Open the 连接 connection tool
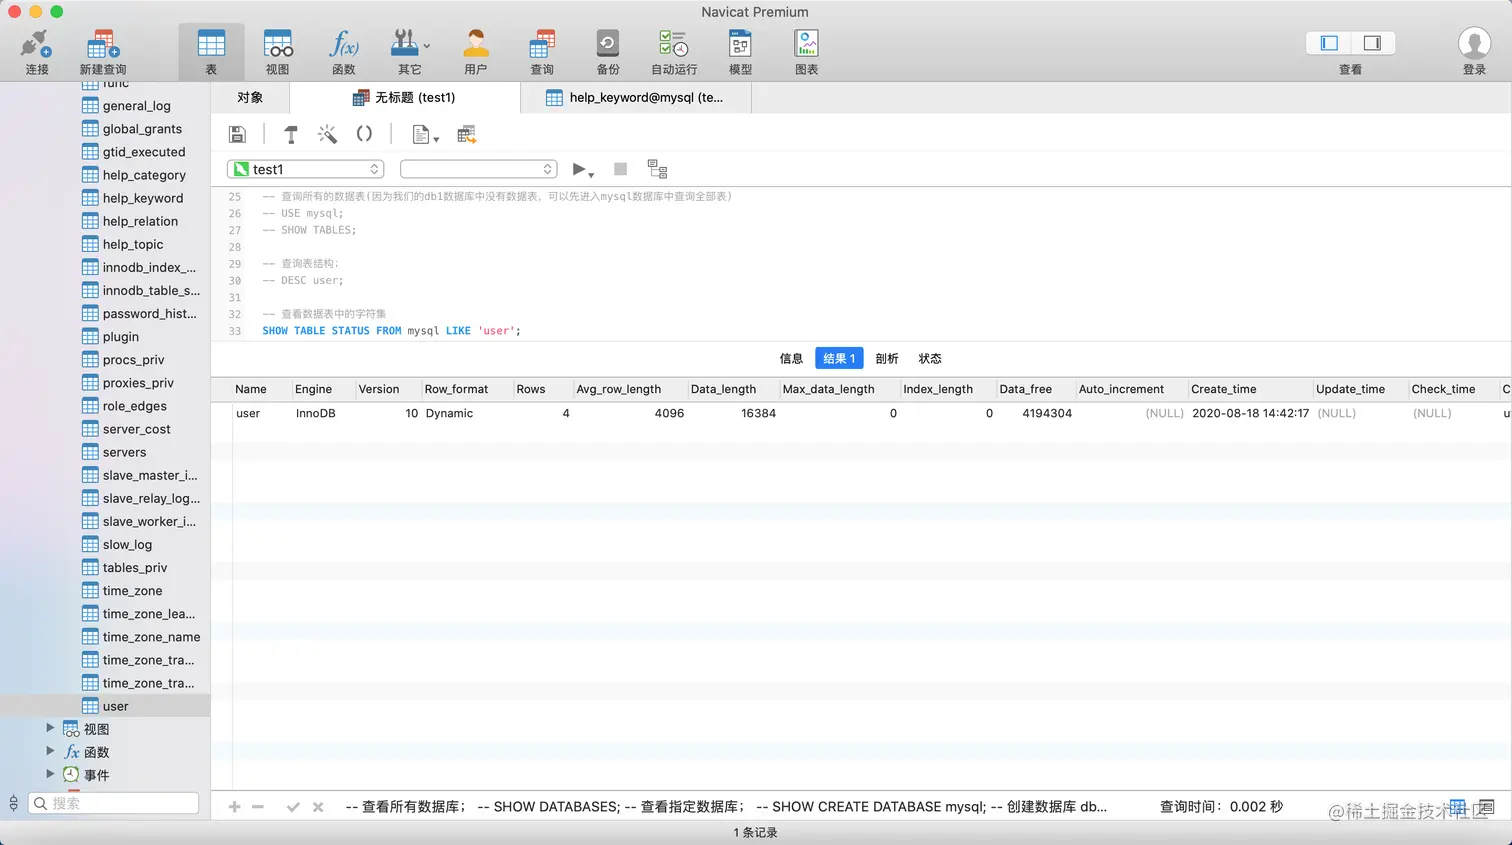This screenshot has height=845, width=1512. [36, 51]
